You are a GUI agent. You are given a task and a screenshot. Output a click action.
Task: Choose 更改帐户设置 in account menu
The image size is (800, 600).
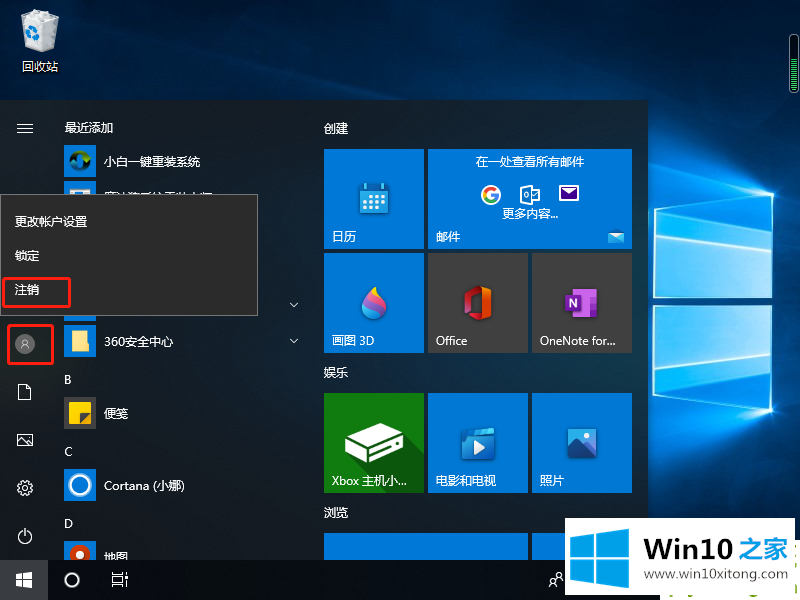coord(51,221)
